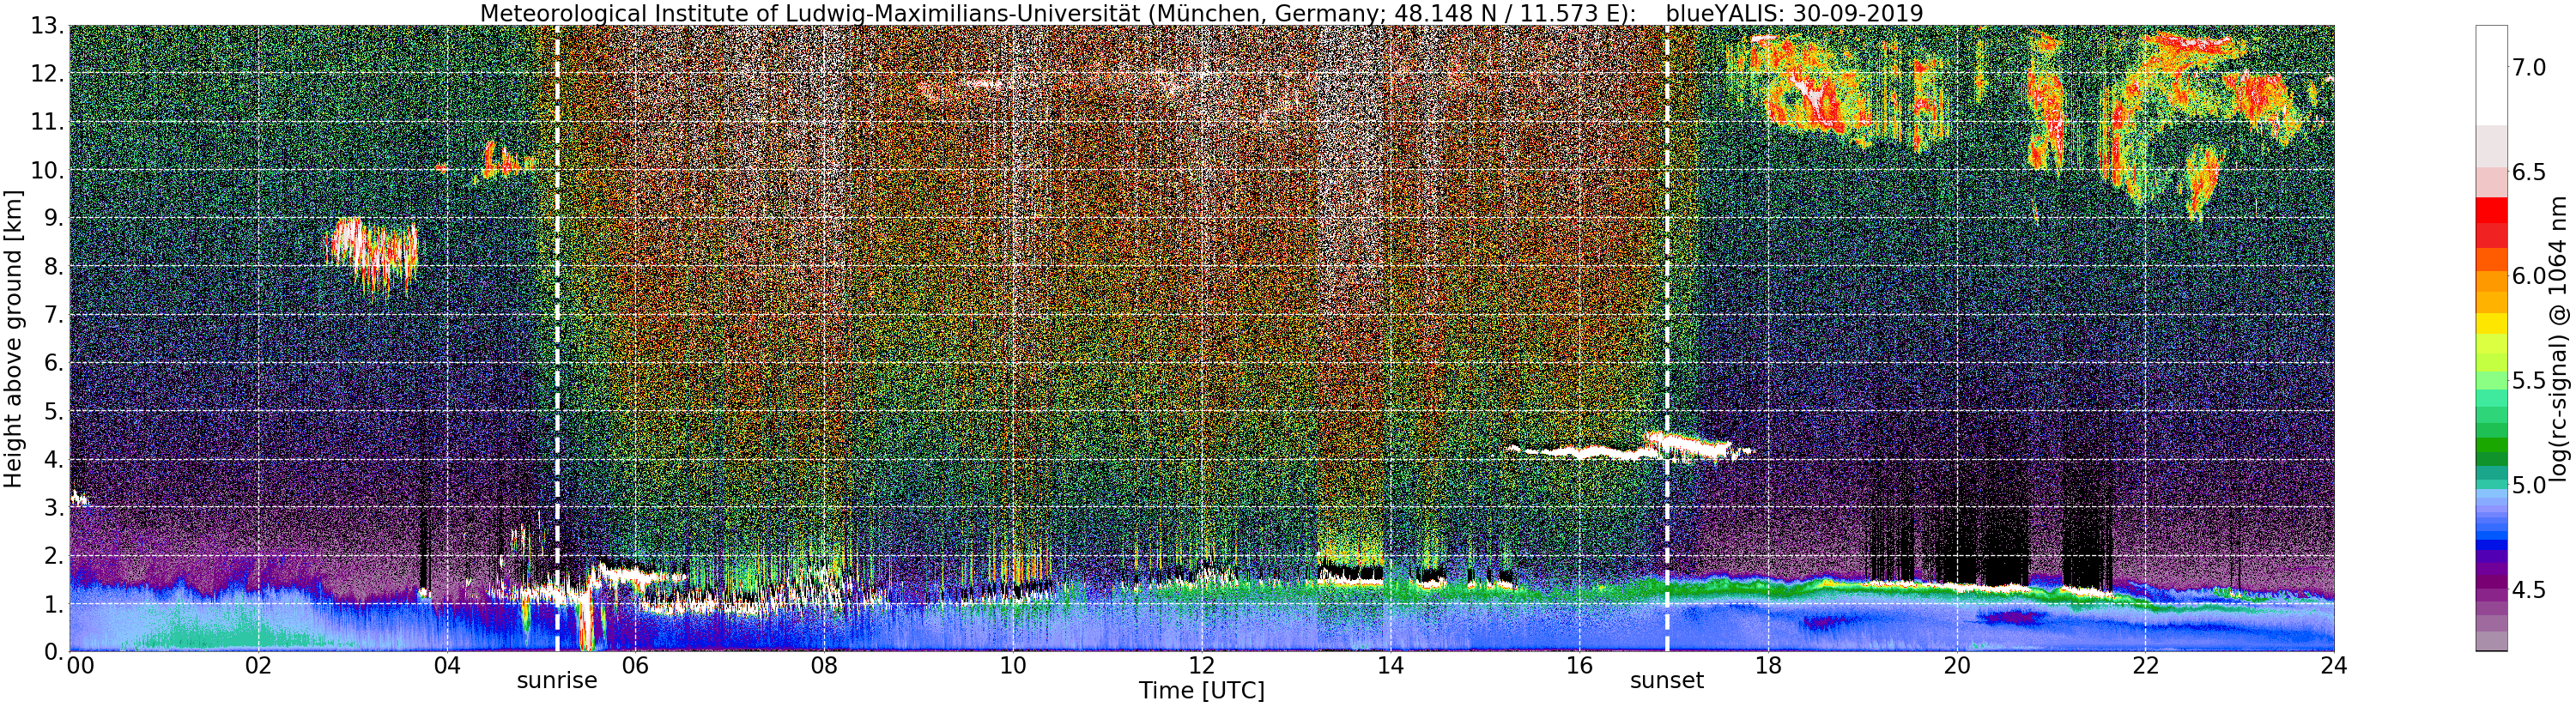Click the x-axis tick label '20'
This screenshot has width=2576, height=707.
point(1956,666)
